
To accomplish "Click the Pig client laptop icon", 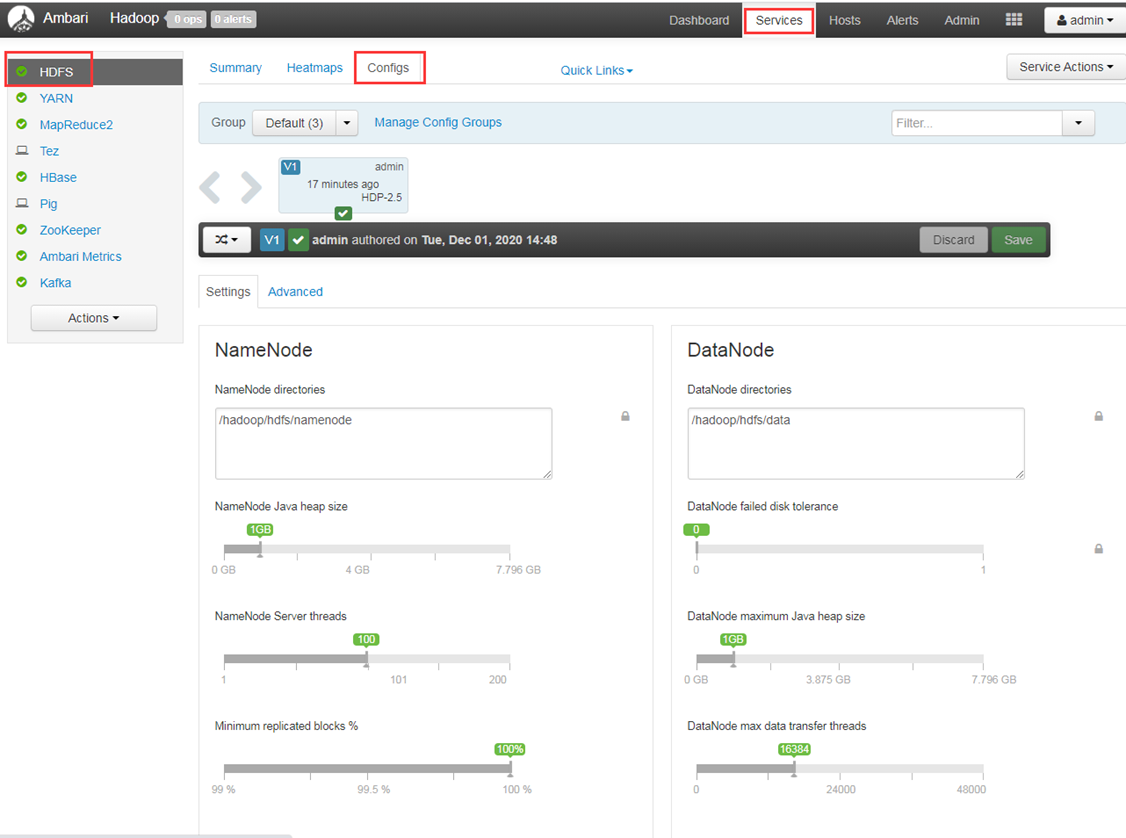I will pos(22,203).
